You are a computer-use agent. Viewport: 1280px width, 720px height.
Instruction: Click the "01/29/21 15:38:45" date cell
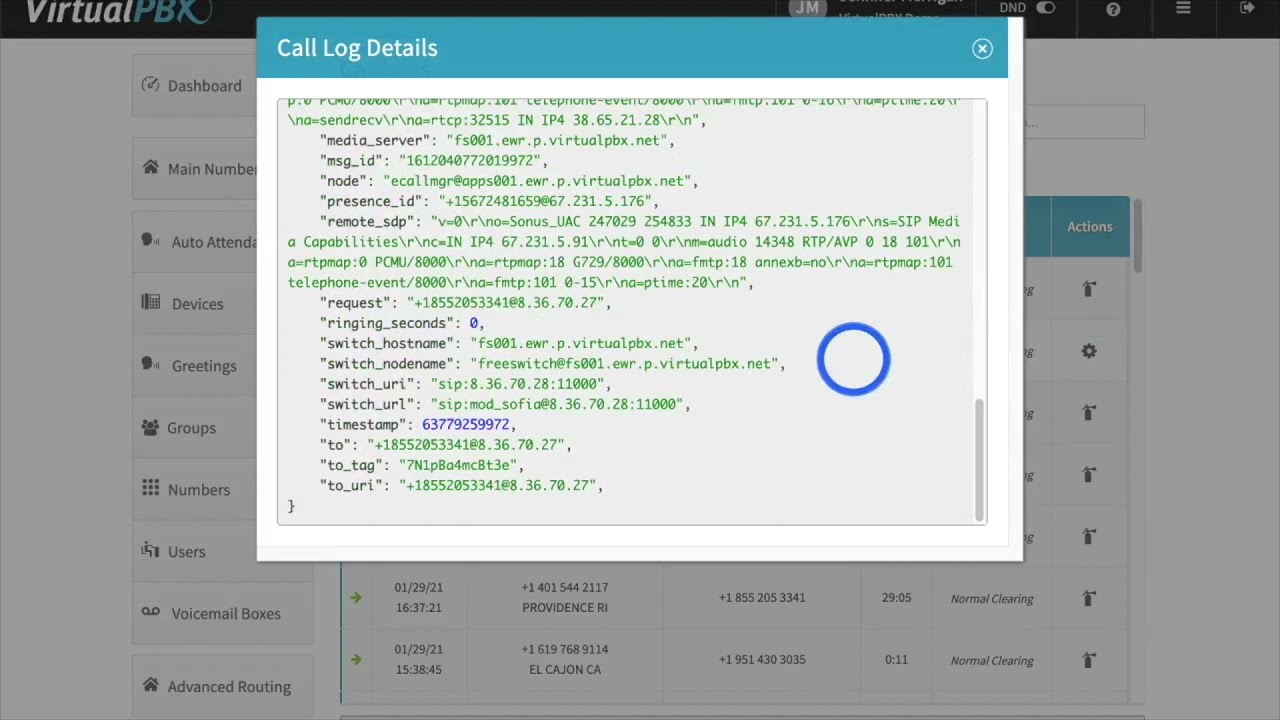tap(418, 660)
